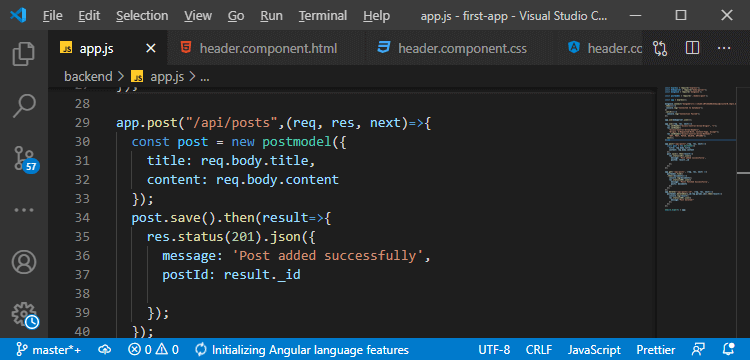Open notifications bell in status bar
Screen dimensions: 750x360
click(728, 349)
